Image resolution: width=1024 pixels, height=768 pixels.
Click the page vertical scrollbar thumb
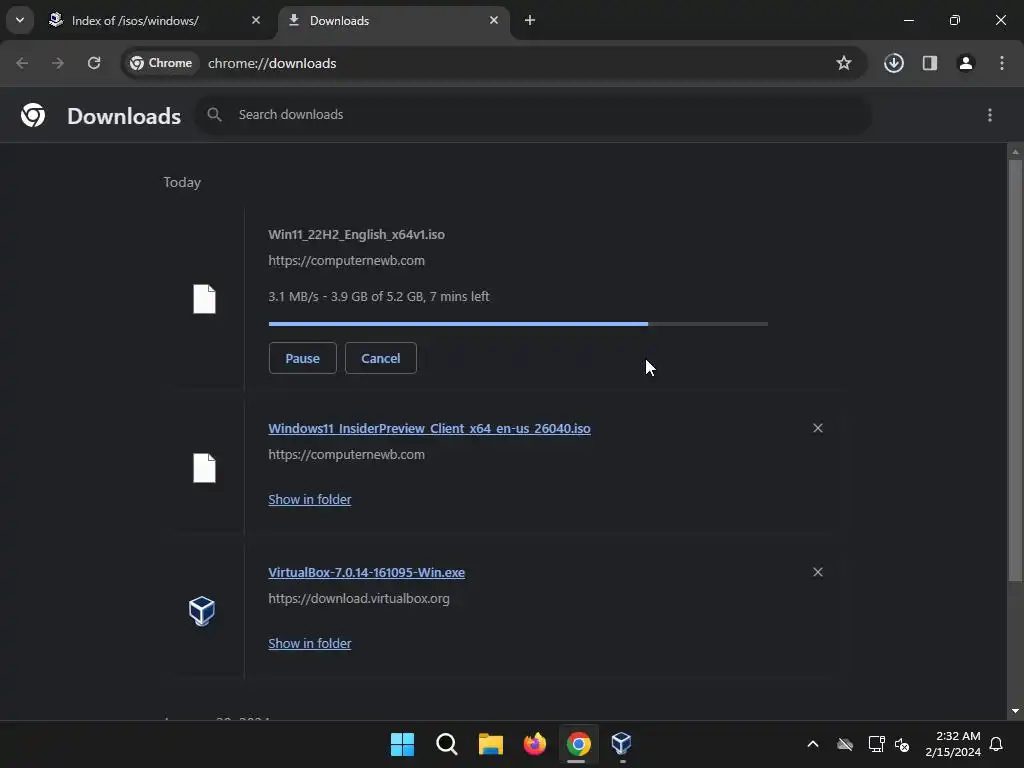(x=1015, y=370)
